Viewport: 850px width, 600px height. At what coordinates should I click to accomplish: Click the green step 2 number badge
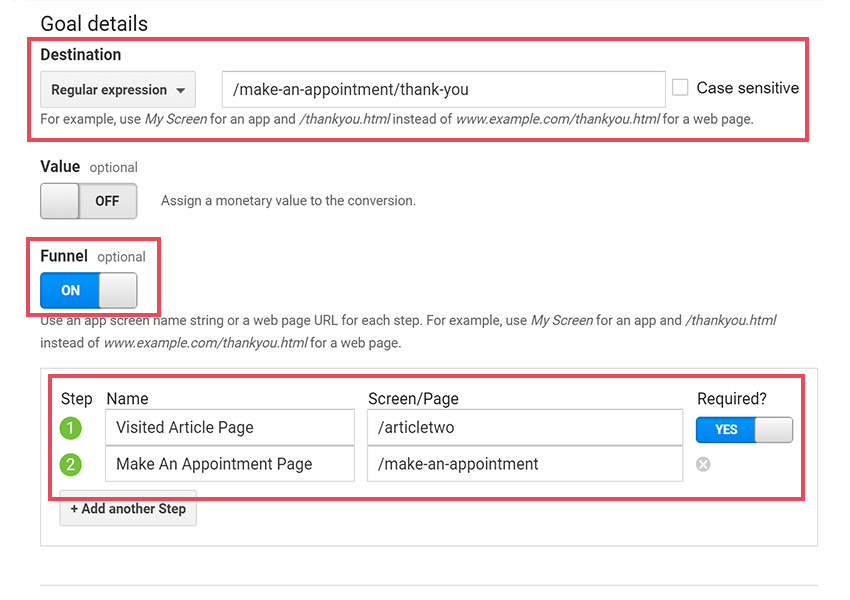point(70,465)
